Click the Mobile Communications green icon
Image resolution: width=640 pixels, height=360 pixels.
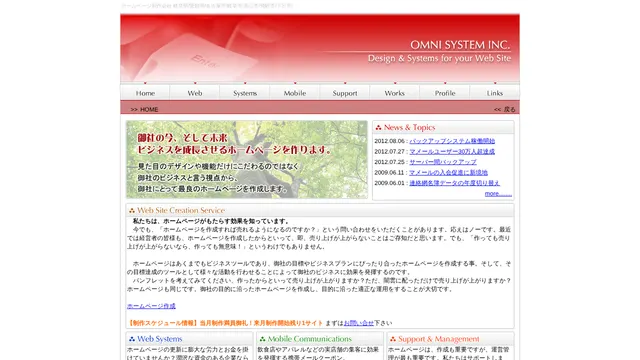[x=262, y=339]
